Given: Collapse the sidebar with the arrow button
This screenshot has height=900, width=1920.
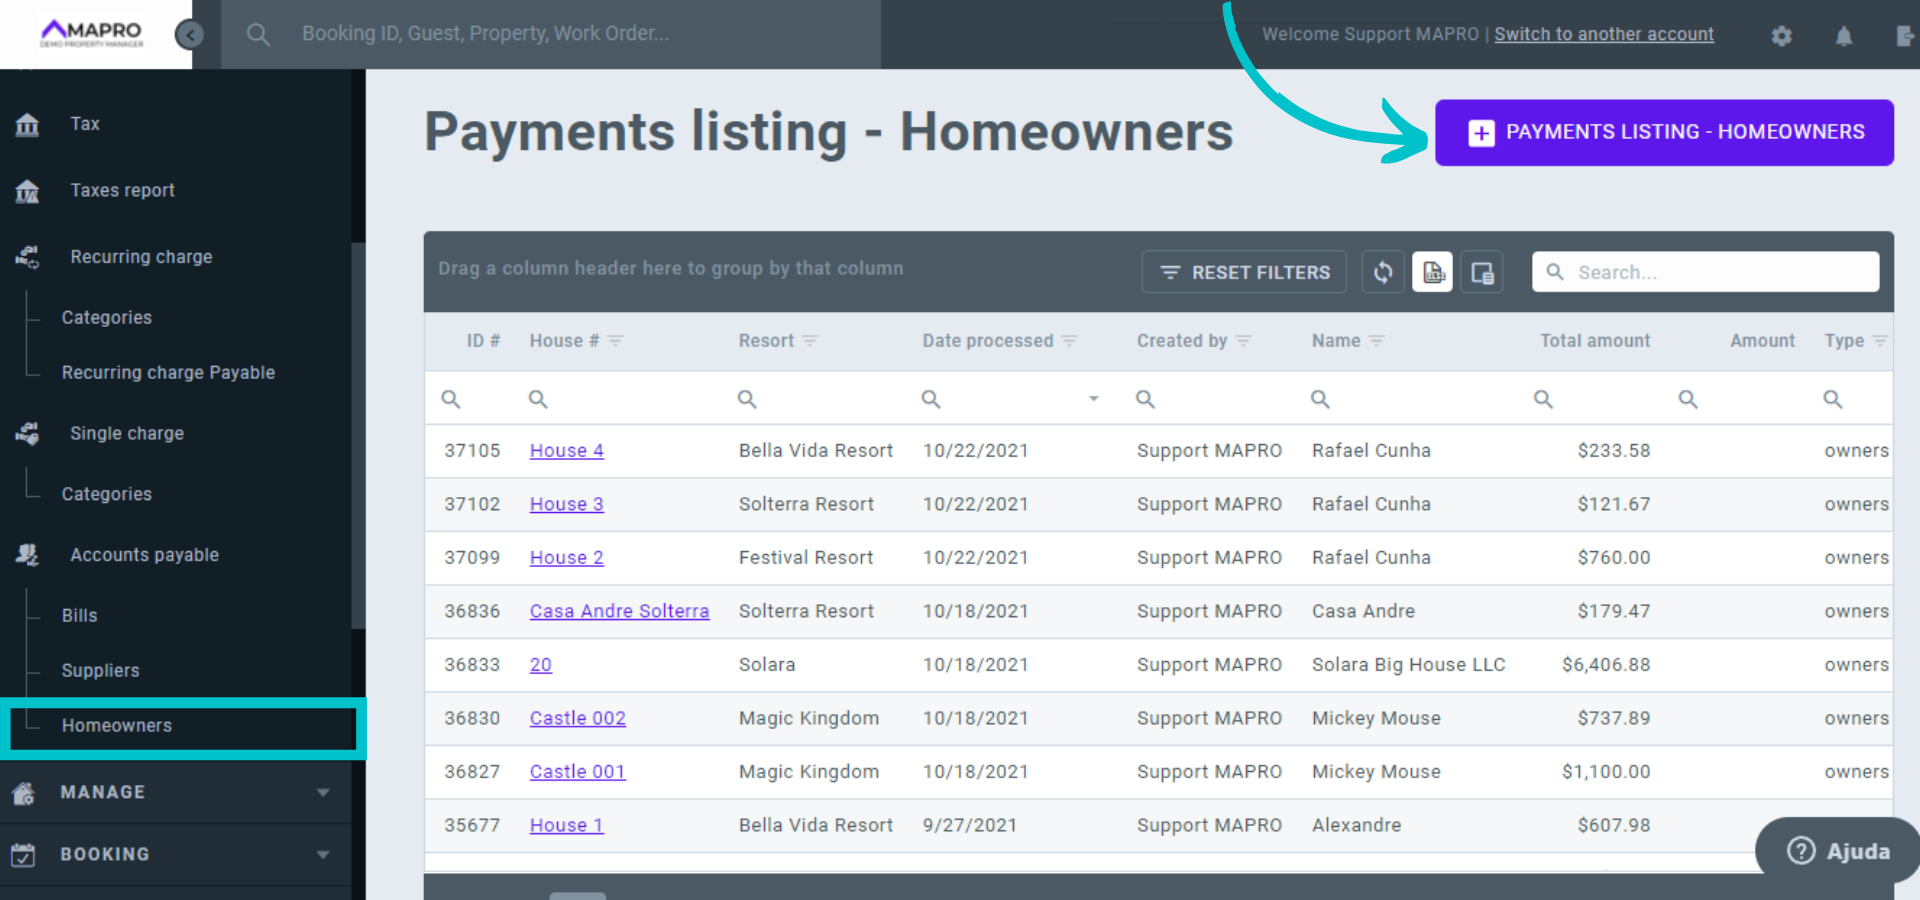Looking at the screenshot, I should [x=189, y=35].
